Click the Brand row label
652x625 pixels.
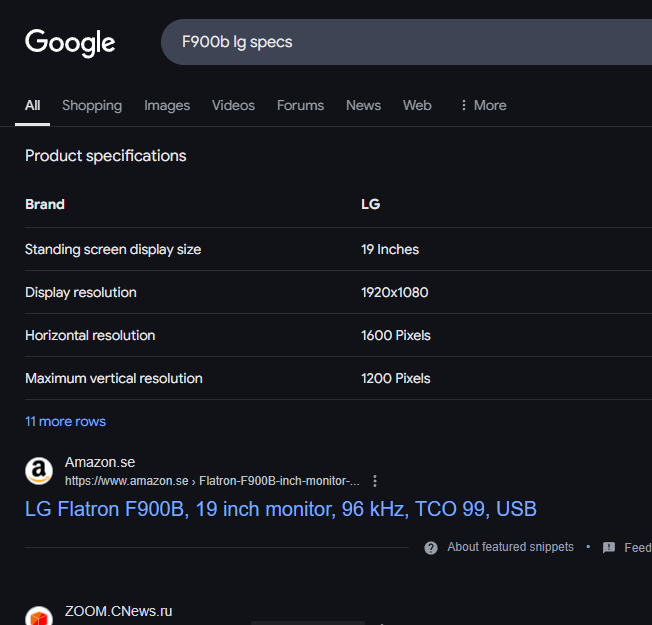coord(45,204)
